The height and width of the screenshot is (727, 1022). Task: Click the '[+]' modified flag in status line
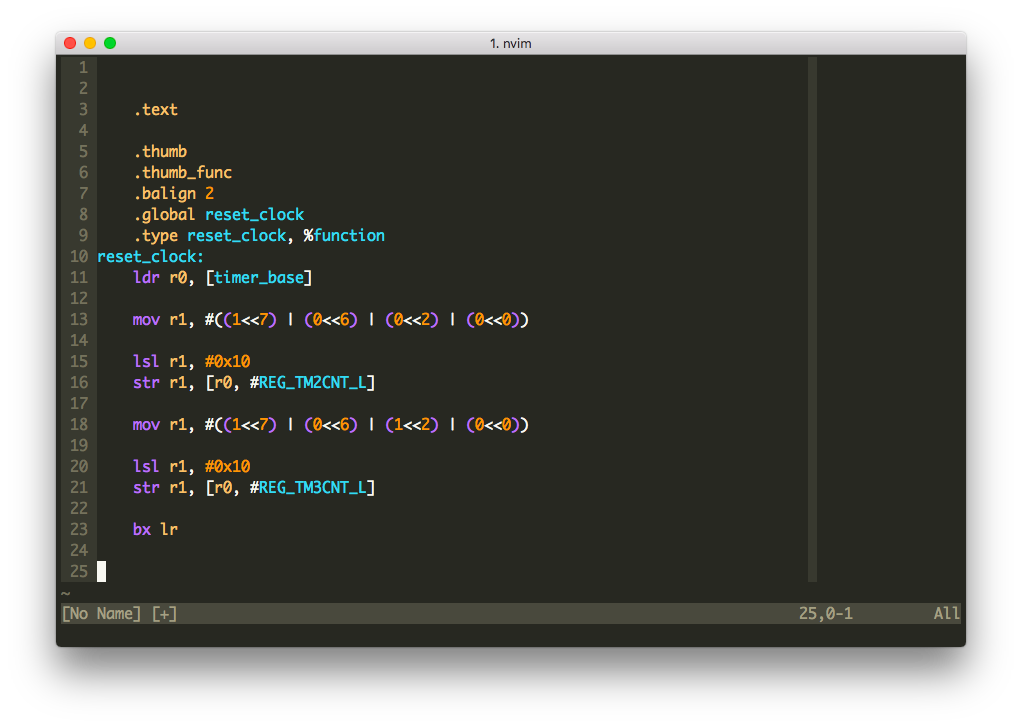pos(164,614)
